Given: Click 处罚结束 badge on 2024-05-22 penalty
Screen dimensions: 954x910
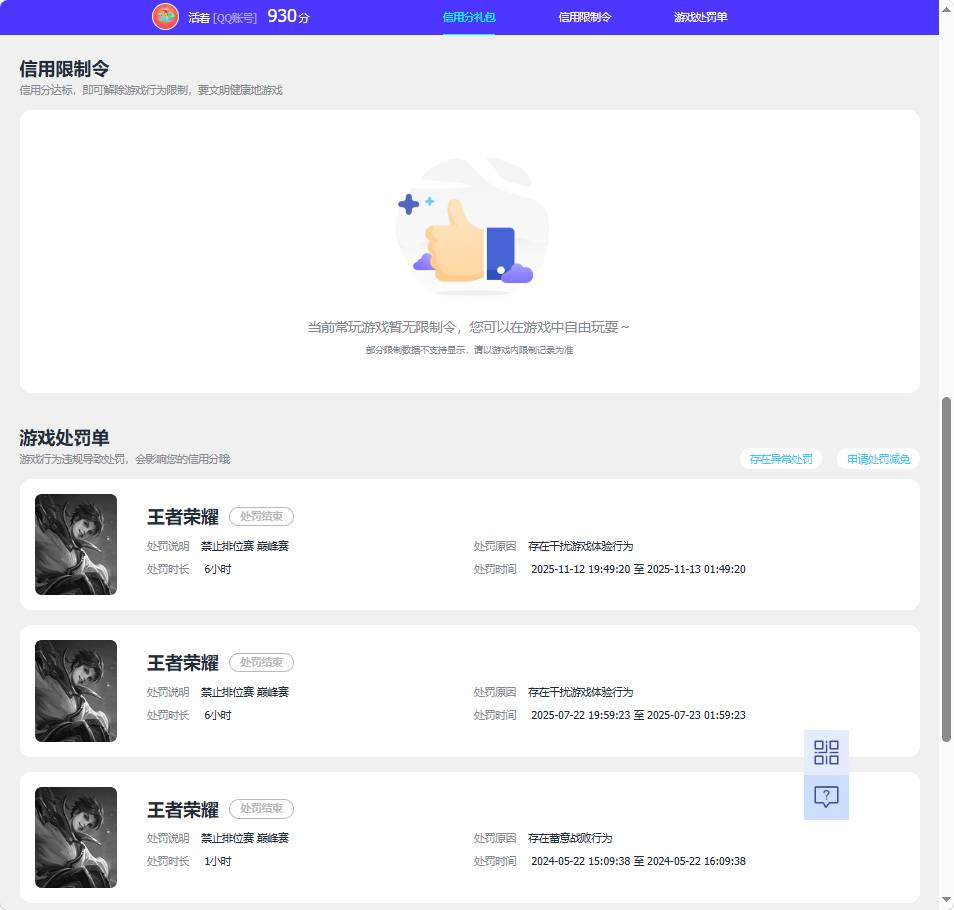Looking at the screenshot, I should pyautogui.click(x=262, y=808).
